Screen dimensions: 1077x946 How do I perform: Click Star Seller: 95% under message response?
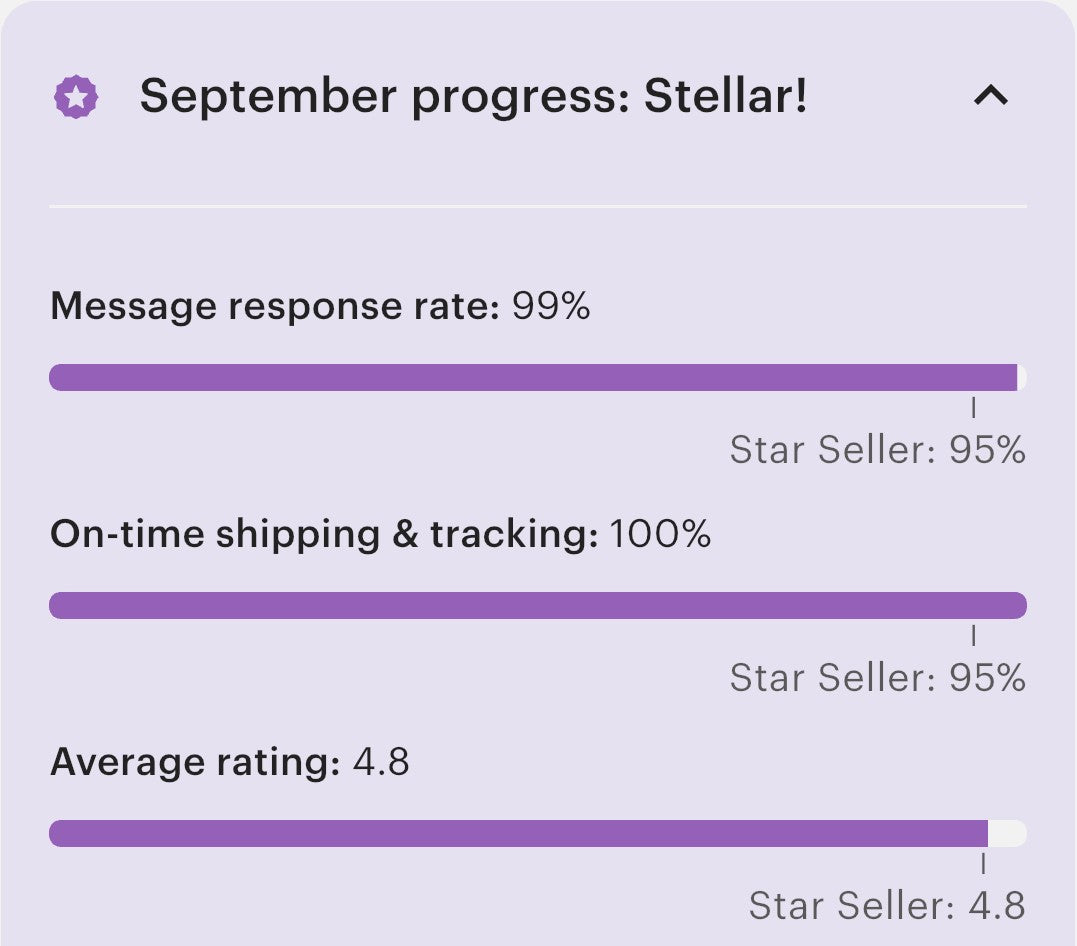pos(877,449)
